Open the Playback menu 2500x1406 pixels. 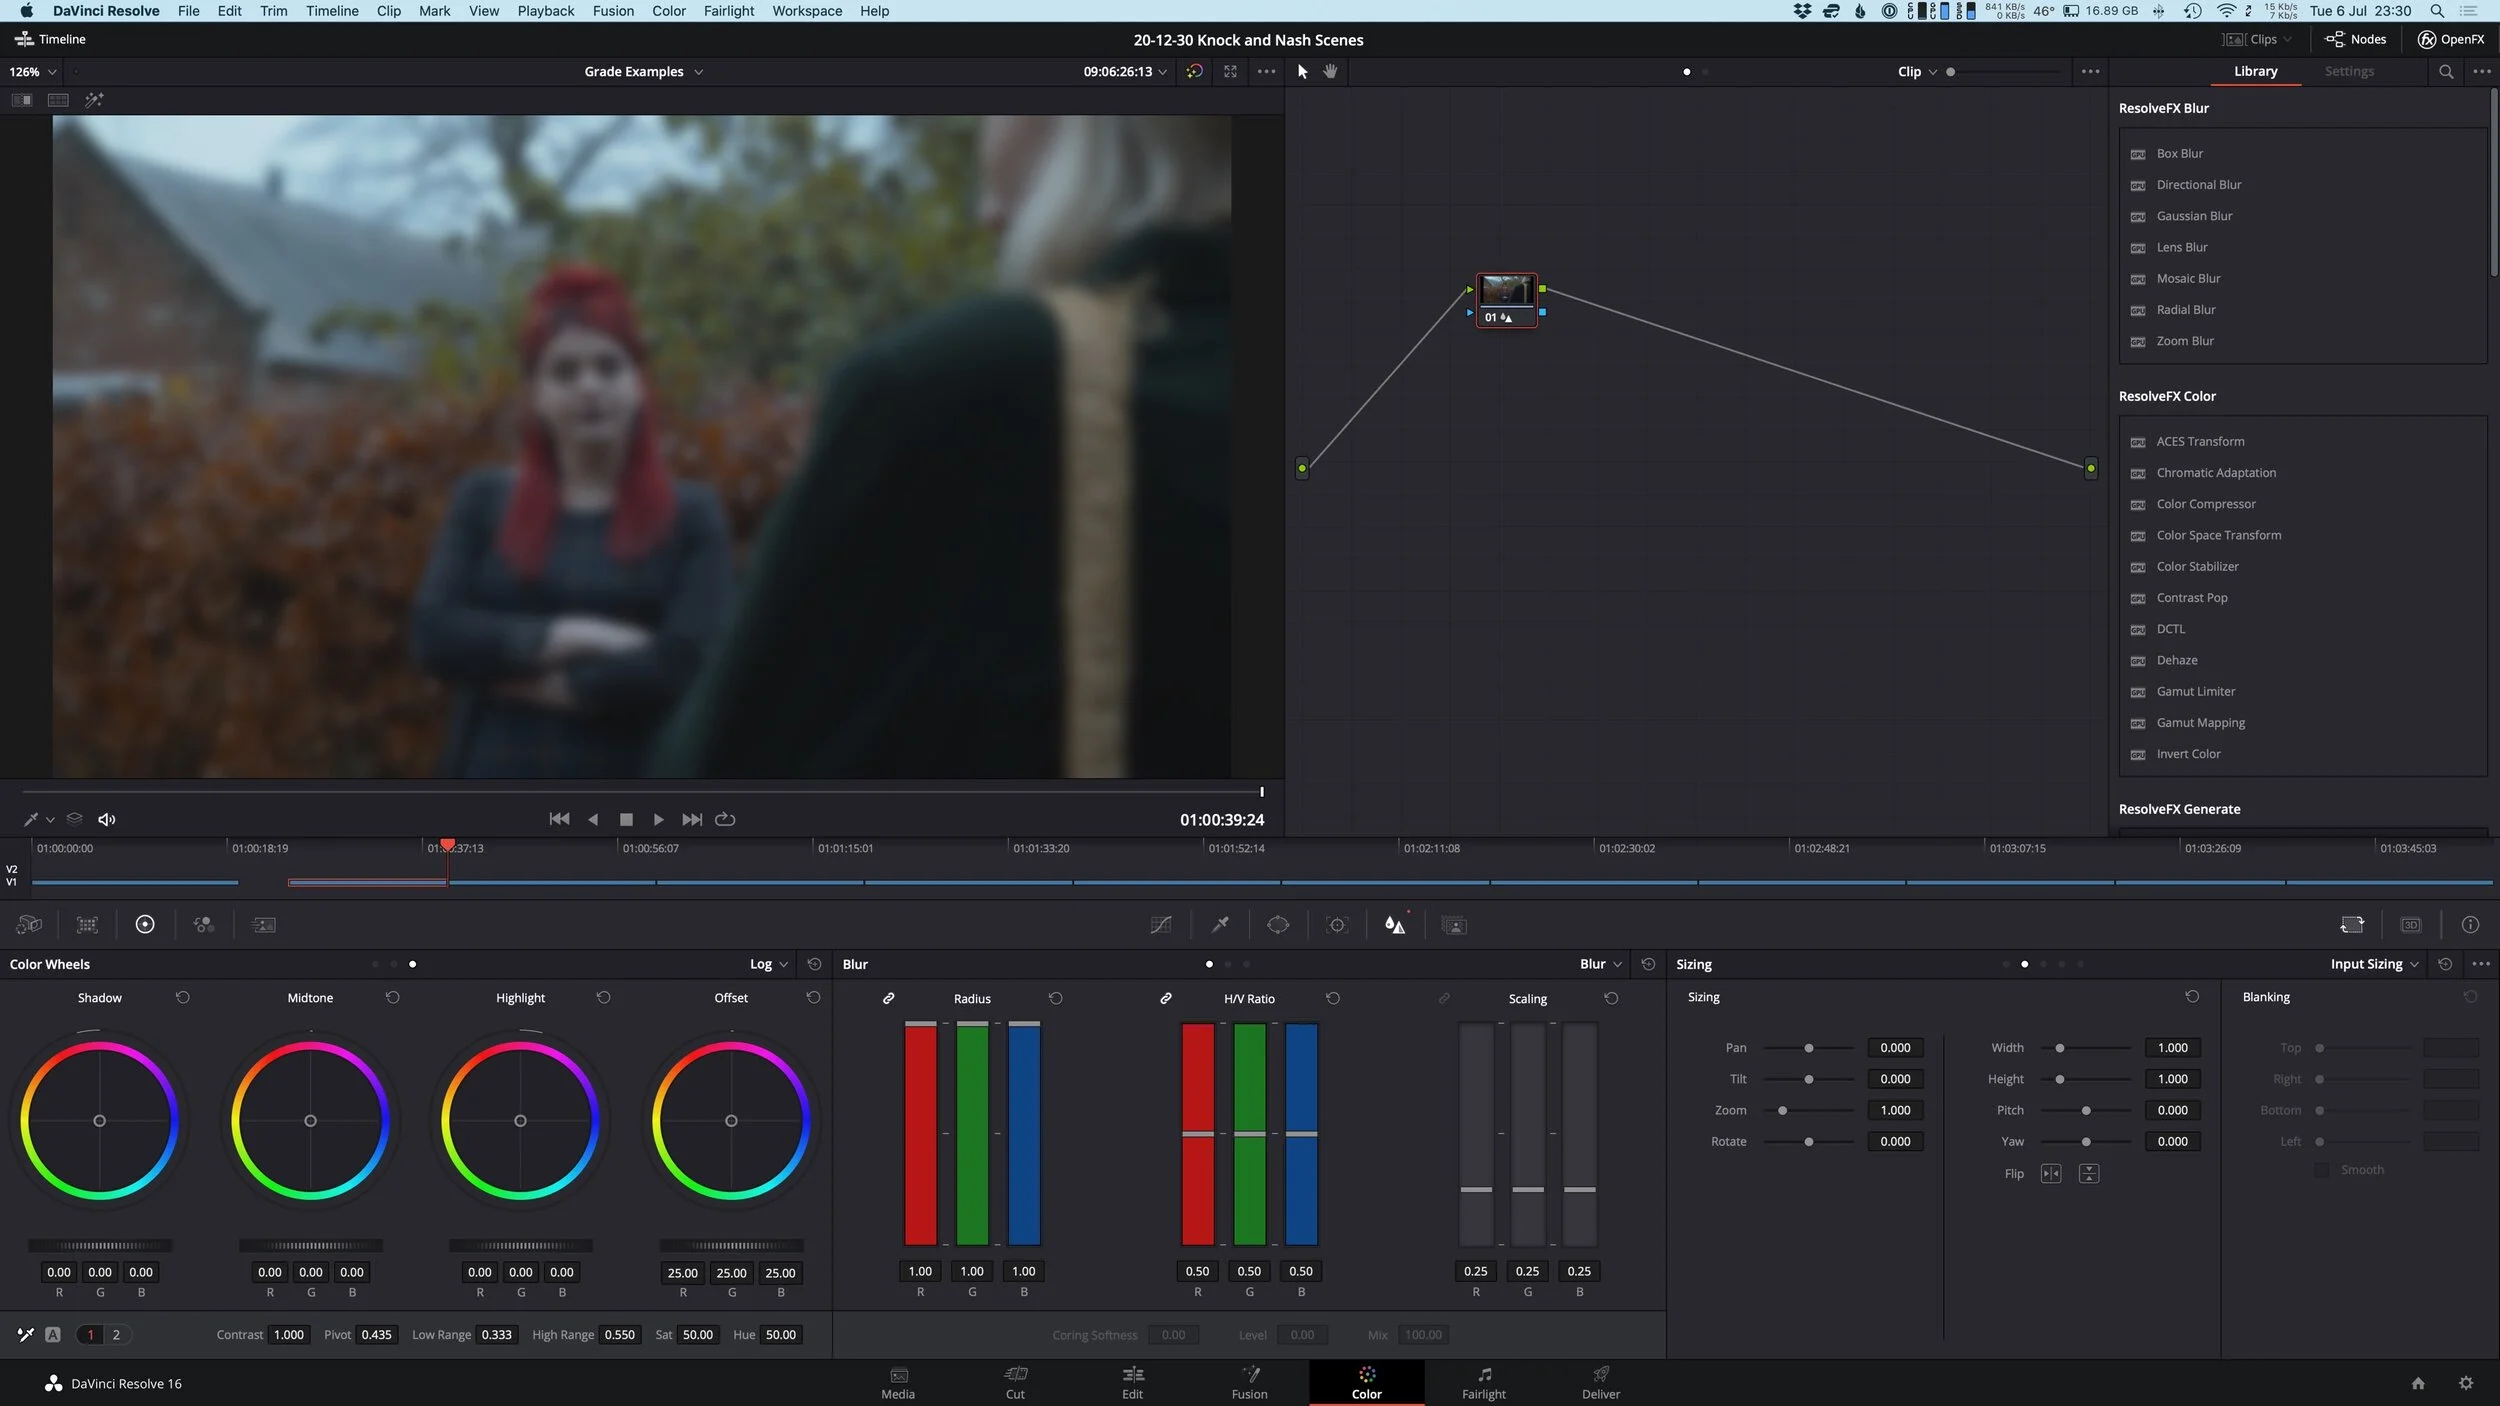tap(545, 11)
